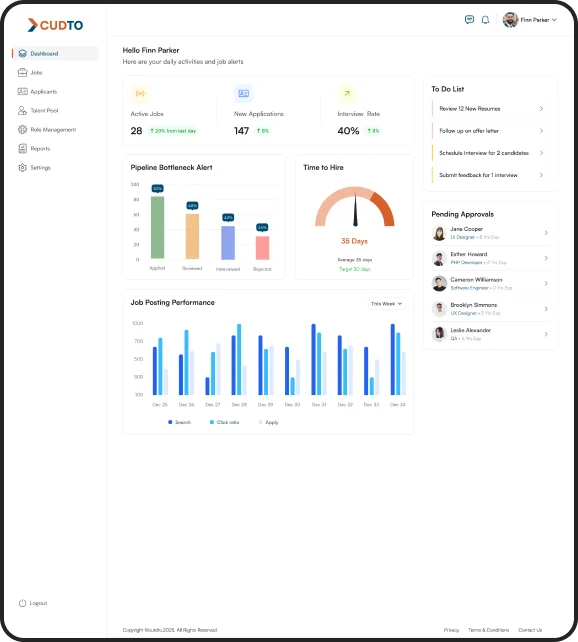Click the Time to Hire gauge needle
This screenshot has height=642, width=578.
point(355,210)
